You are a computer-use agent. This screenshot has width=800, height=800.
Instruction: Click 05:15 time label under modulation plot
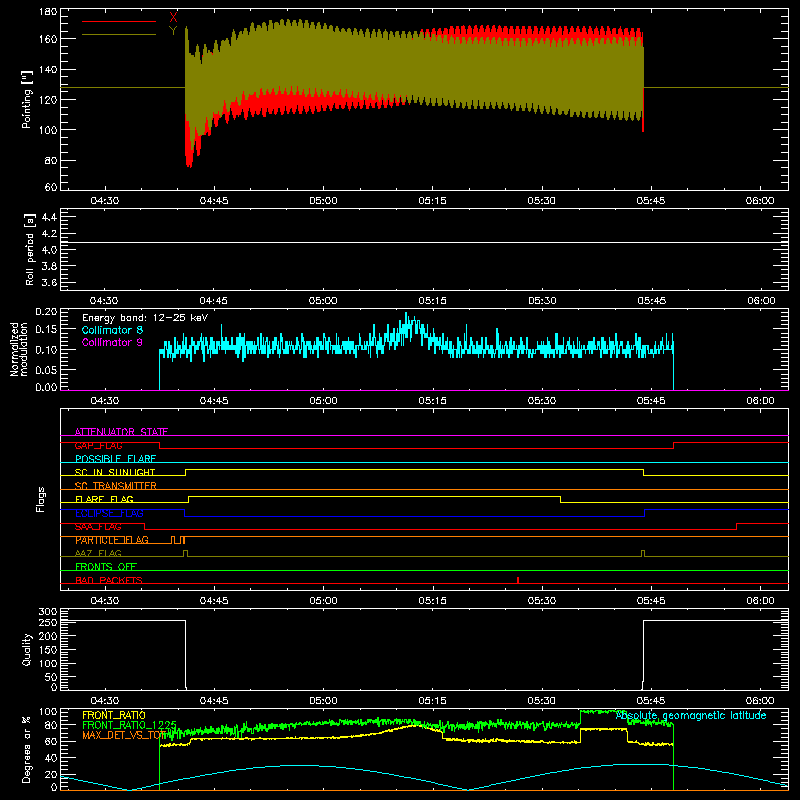(432, 401)
